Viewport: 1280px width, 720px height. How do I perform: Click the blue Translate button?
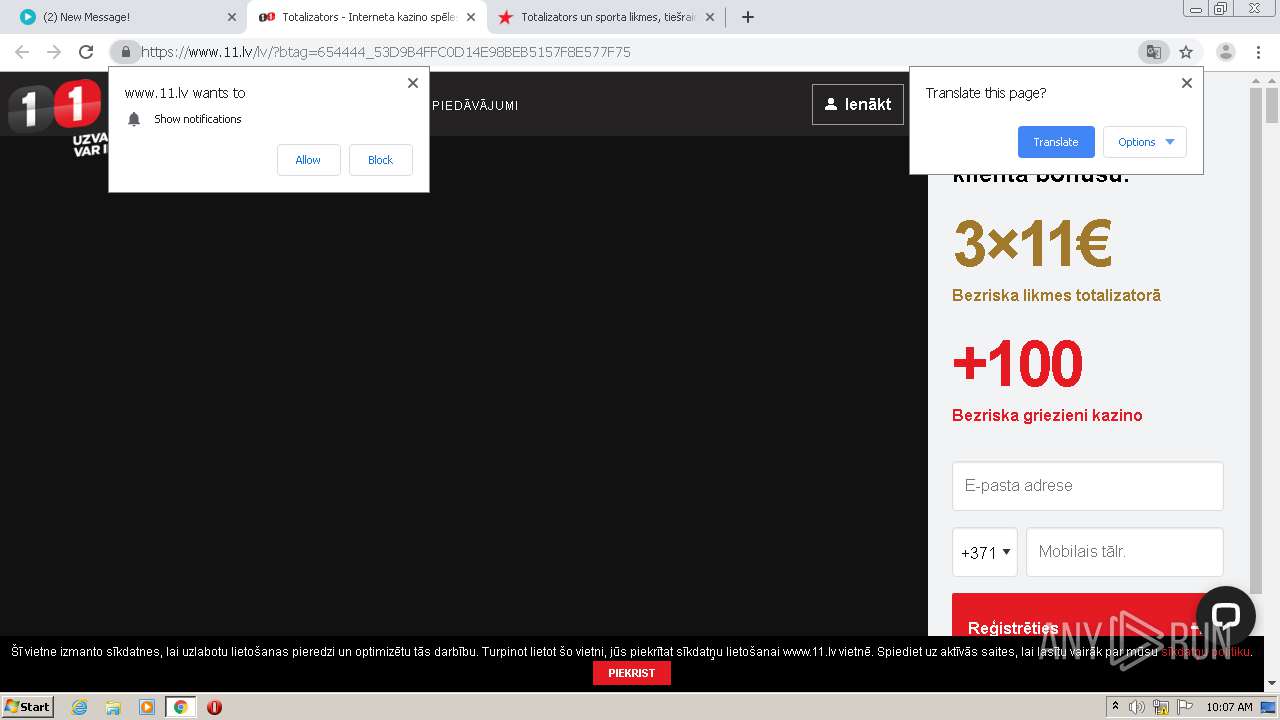click(x=1056, y=142)
